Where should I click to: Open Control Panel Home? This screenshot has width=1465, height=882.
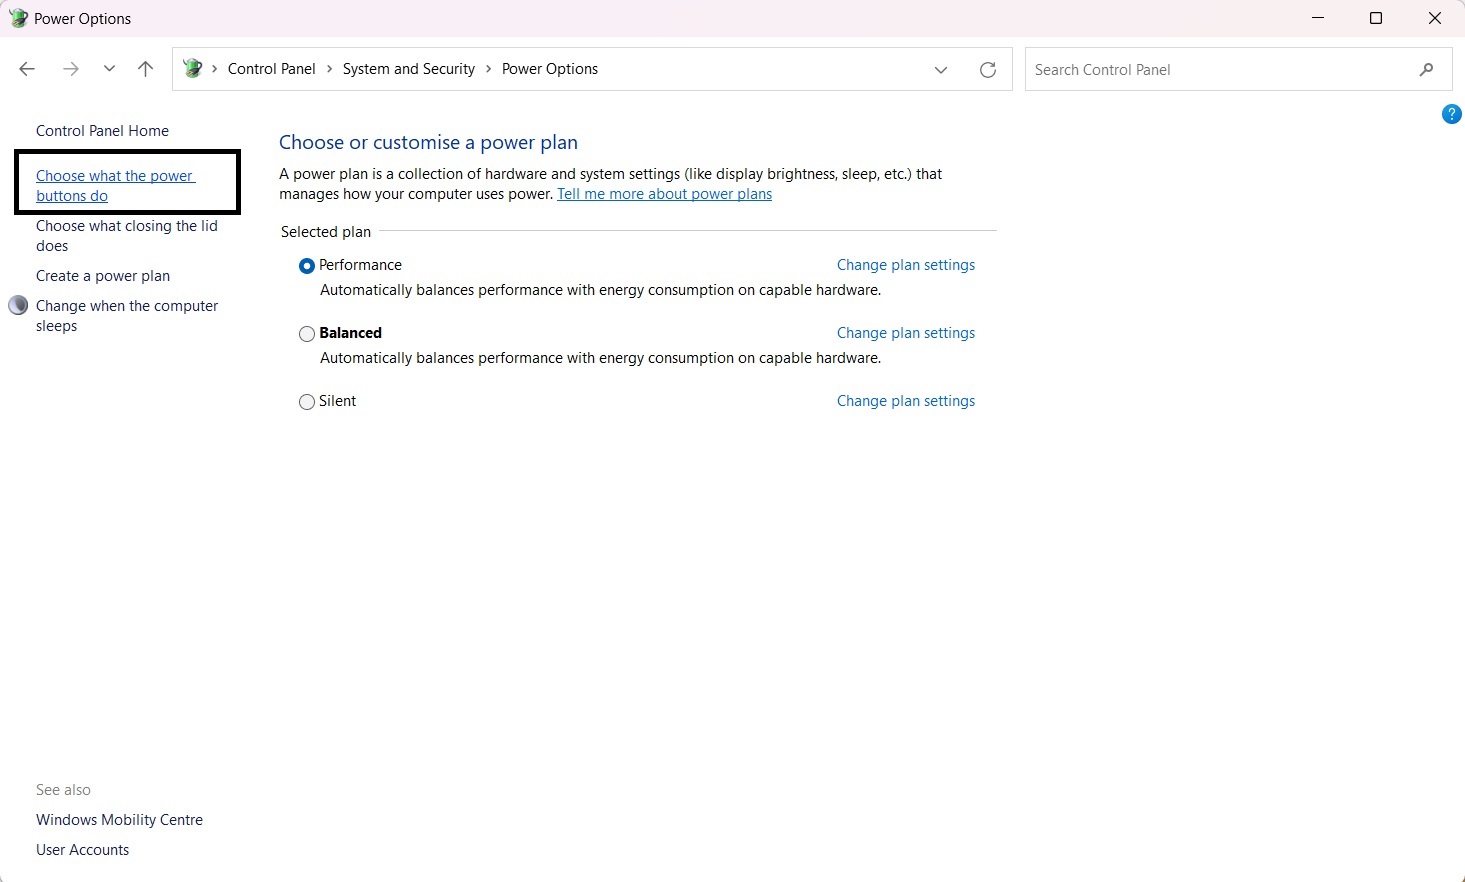[102, 131]
